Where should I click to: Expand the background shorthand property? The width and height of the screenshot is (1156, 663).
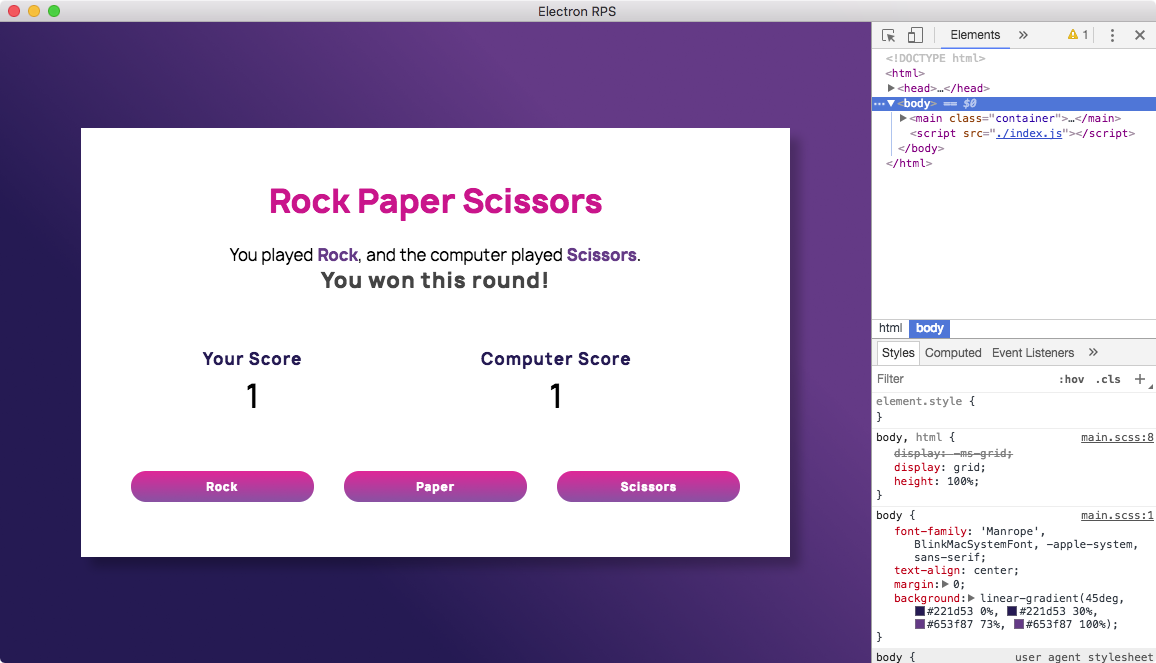[x=972, y=598]
